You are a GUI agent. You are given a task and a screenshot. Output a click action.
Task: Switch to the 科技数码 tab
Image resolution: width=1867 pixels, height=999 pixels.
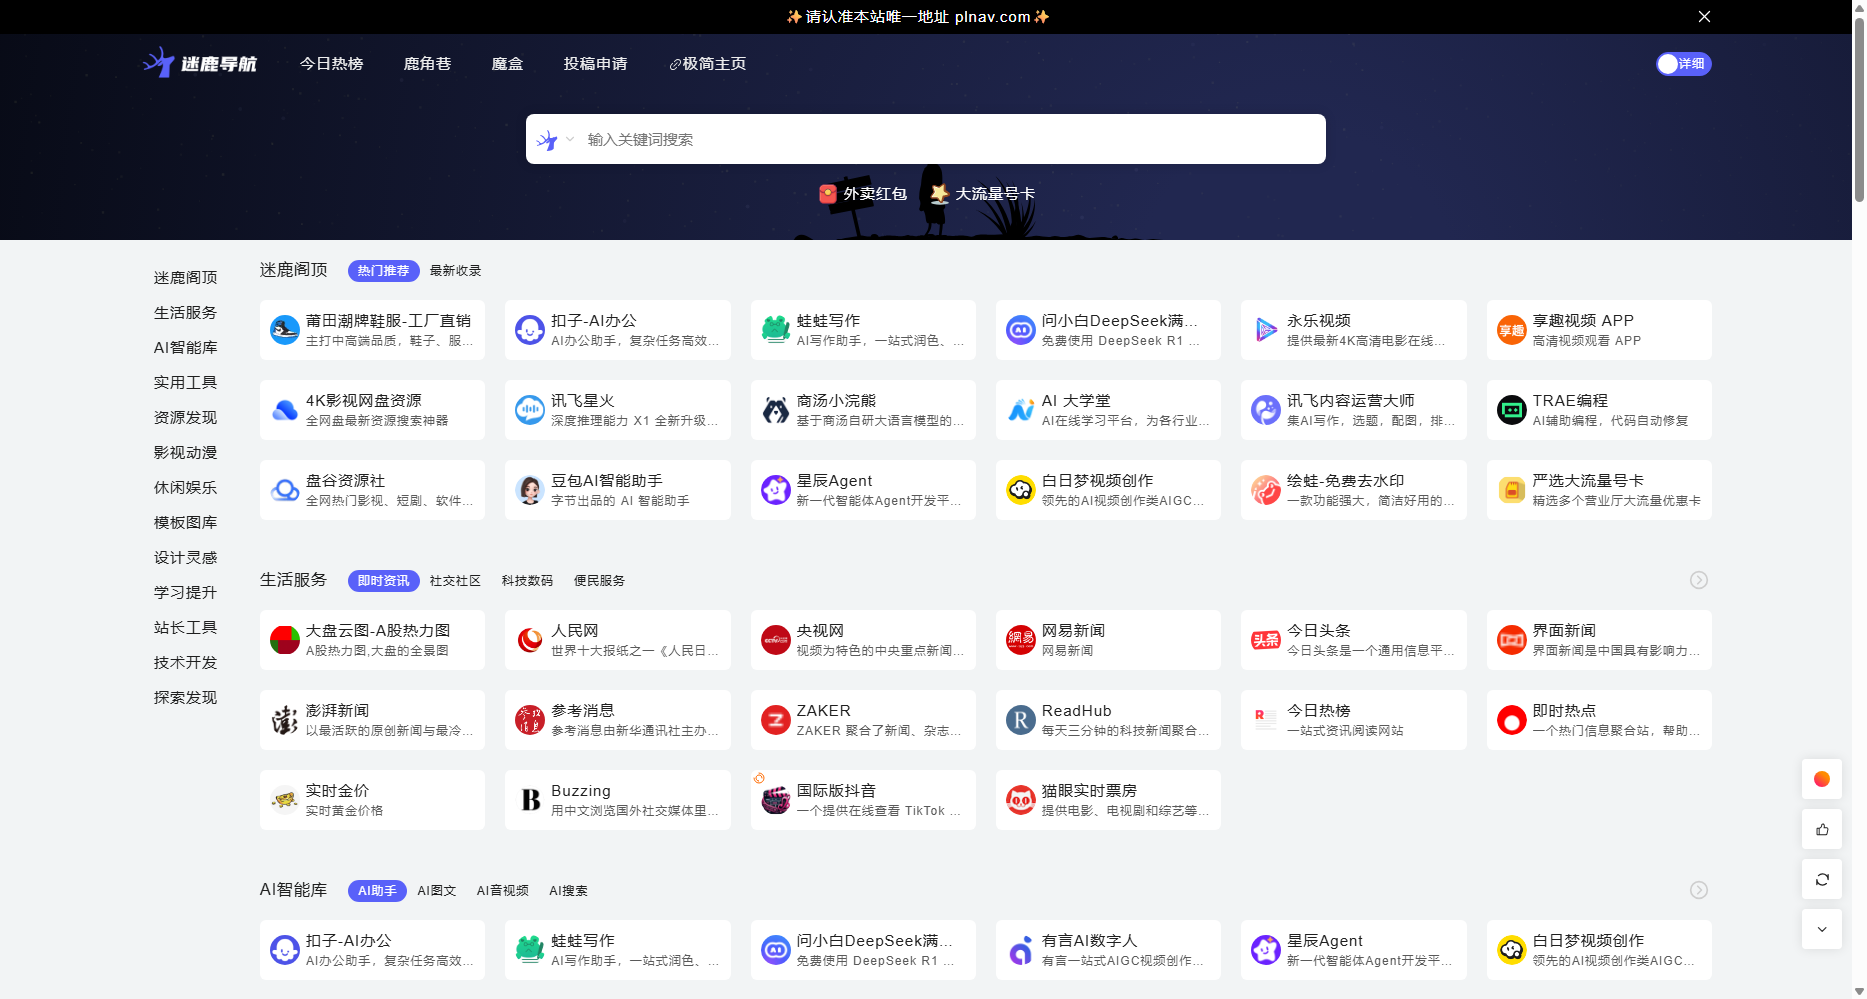click(x=528, y=581)
